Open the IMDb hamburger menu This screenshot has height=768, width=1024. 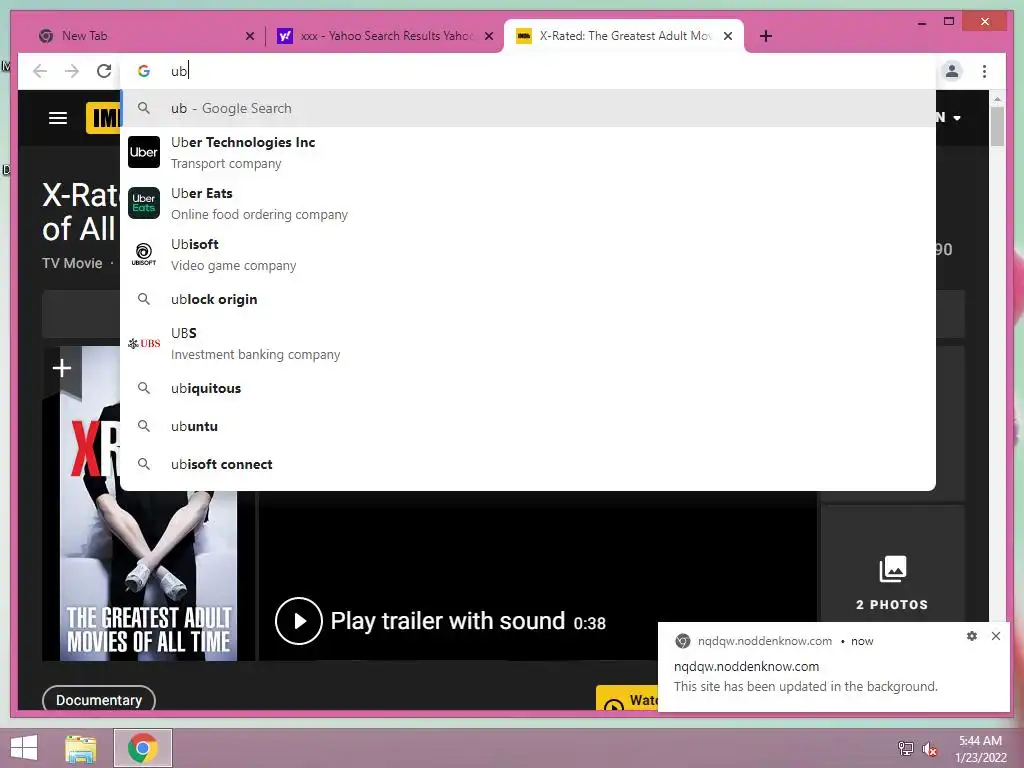coord(58,118)
